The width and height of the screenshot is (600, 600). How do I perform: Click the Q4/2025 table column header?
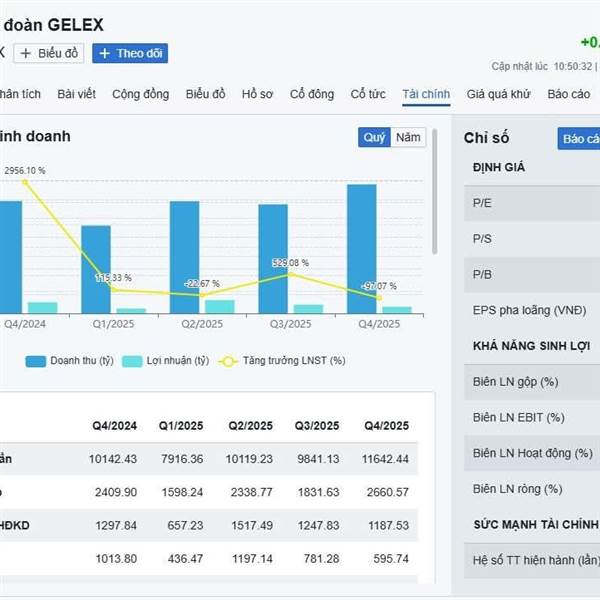pyautogui.click(x=386, y=426)
